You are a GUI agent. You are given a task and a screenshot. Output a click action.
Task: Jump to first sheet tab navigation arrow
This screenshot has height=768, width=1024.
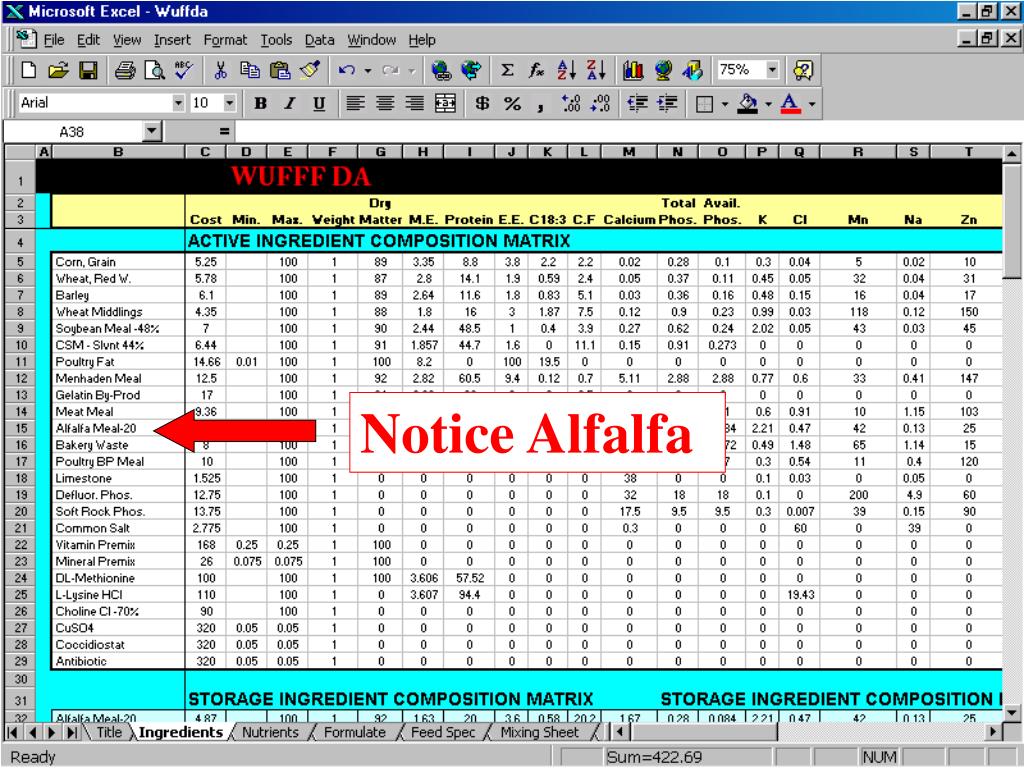[12, 733]
